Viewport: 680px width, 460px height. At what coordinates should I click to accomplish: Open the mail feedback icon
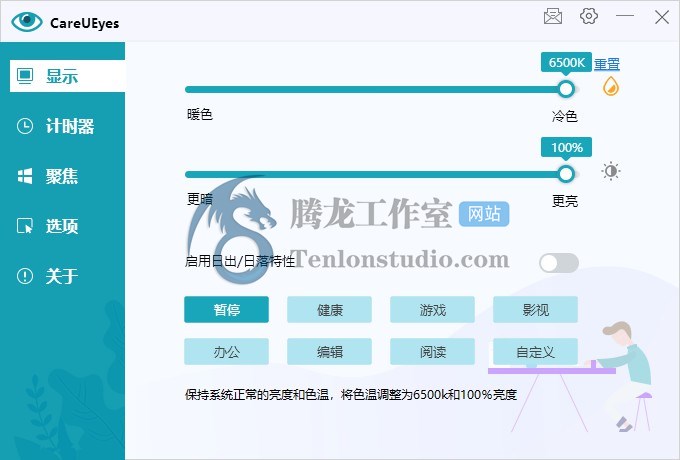[x=553, y=16]
